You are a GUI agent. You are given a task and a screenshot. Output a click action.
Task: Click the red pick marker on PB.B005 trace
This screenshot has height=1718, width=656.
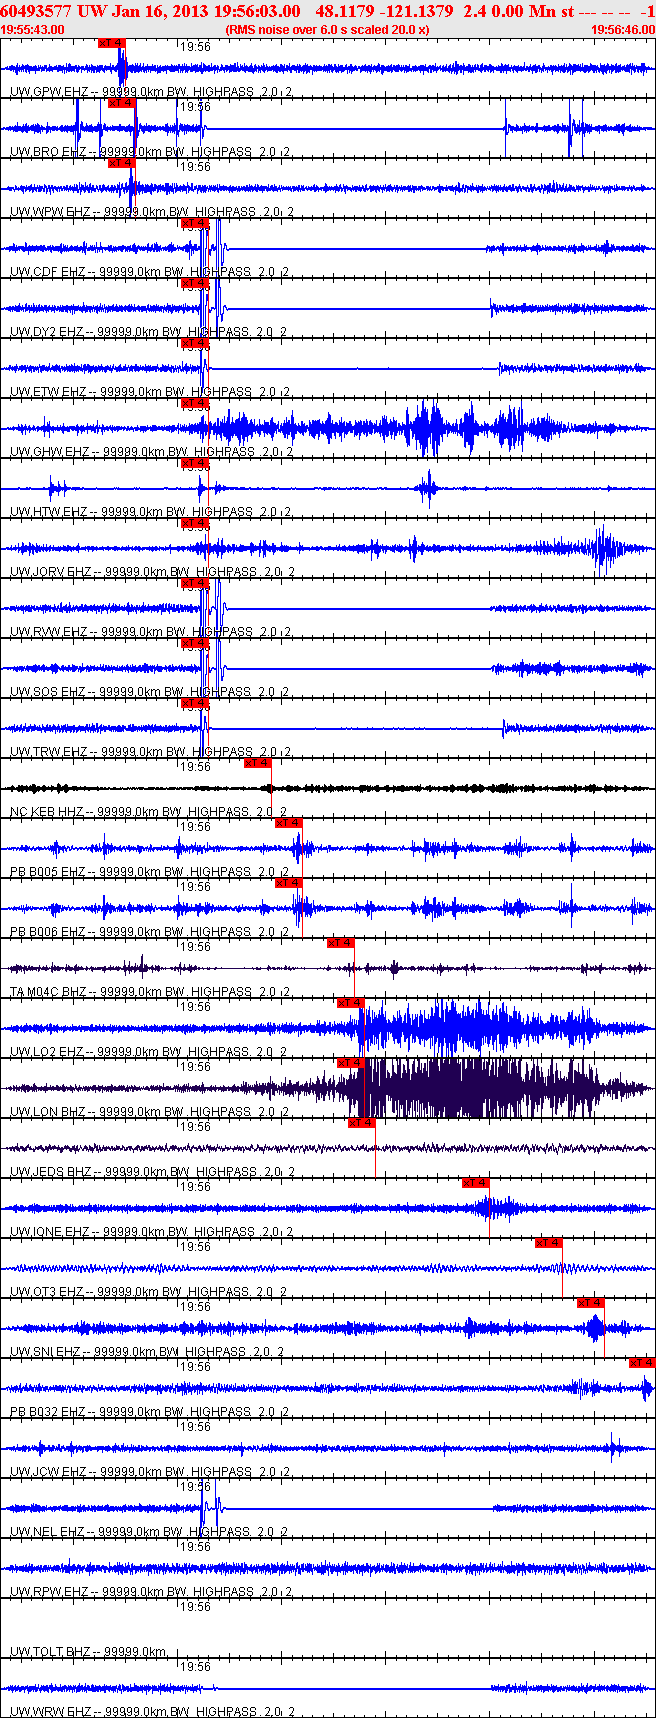[x=288, y=823]
